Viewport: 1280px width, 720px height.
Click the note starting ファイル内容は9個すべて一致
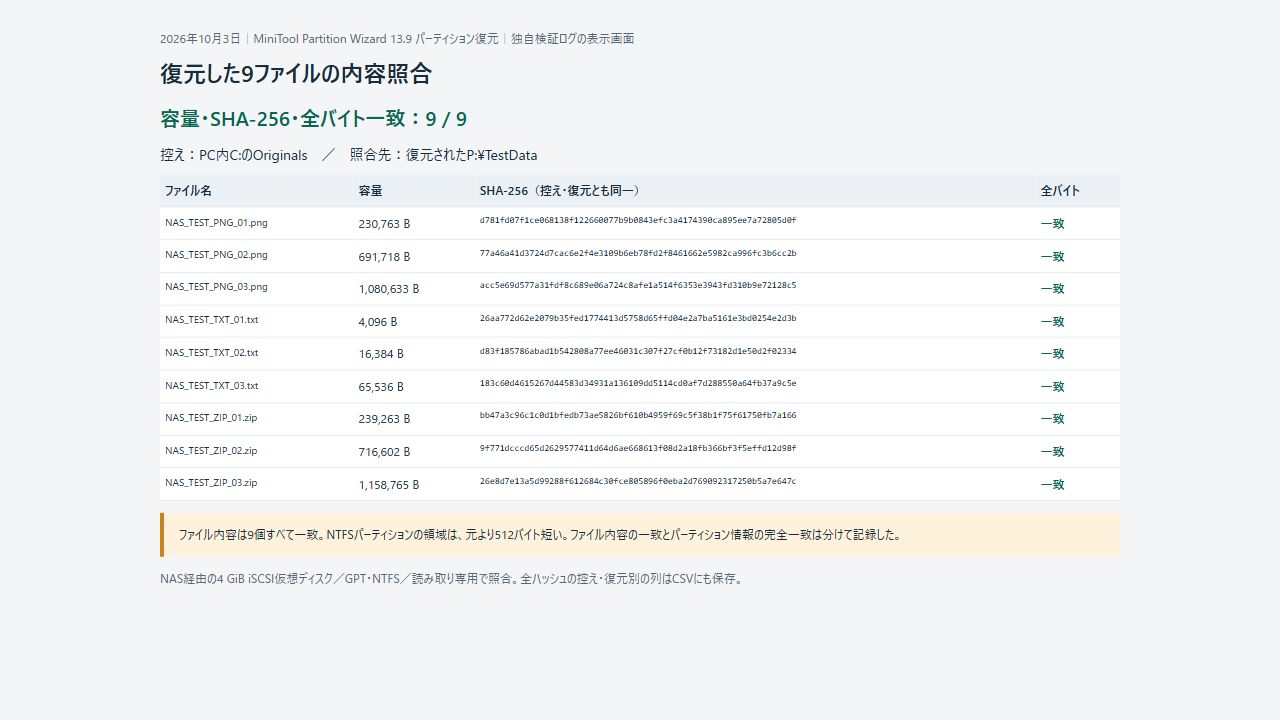coord(540,535)
